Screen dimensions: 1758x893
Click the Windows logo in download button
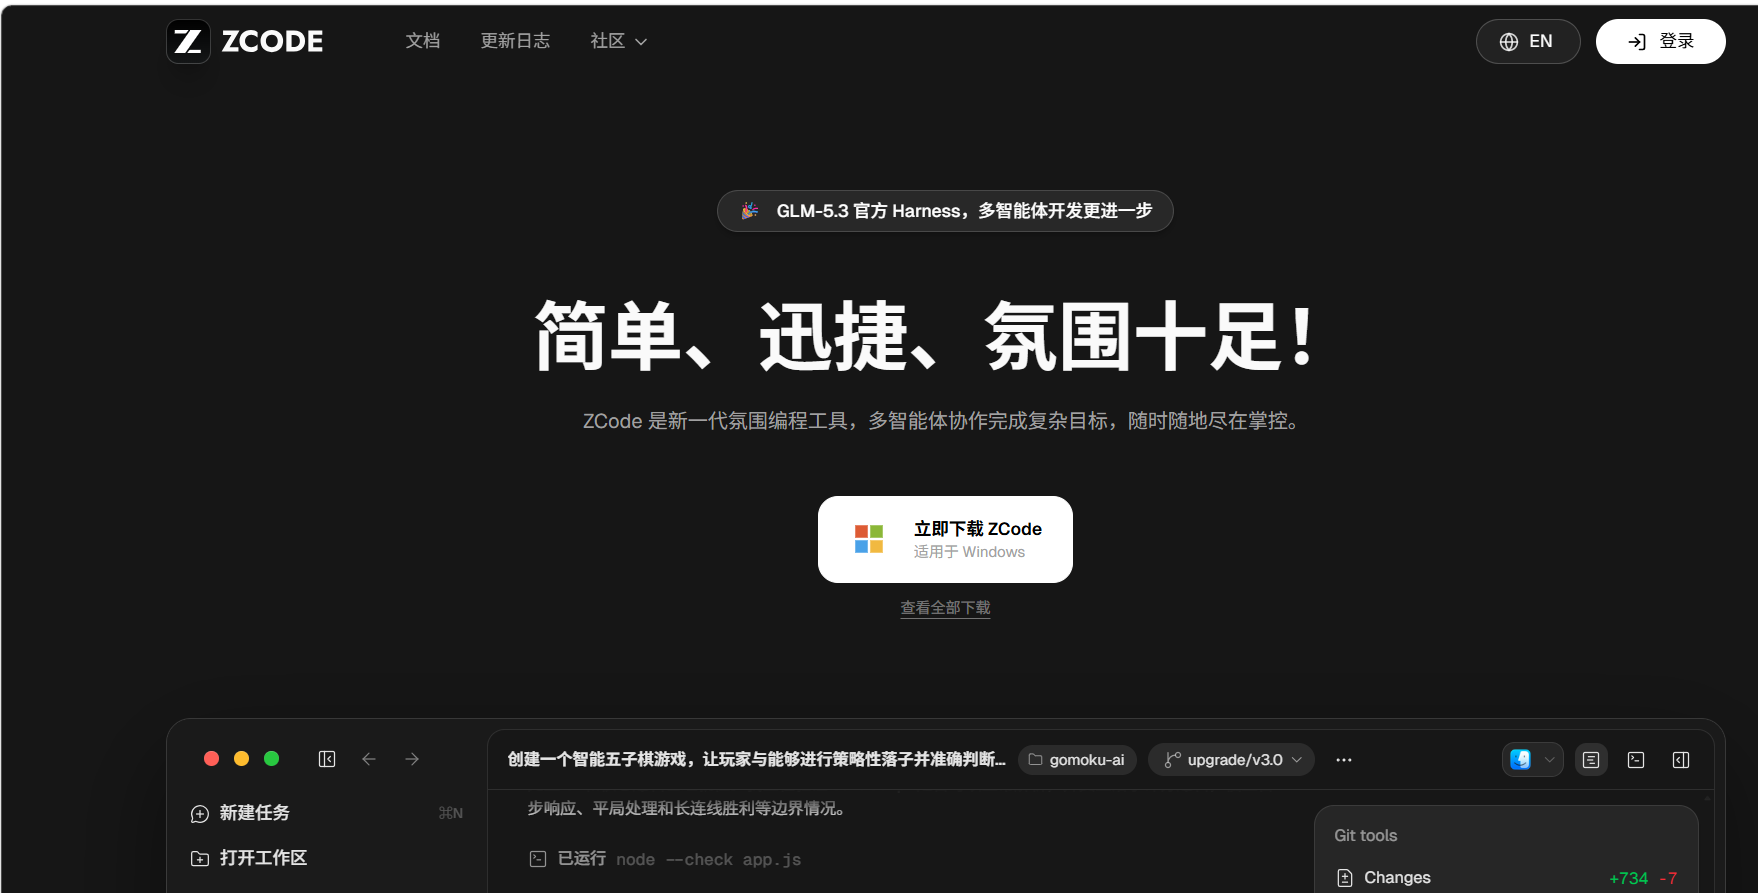click(869, 539)
